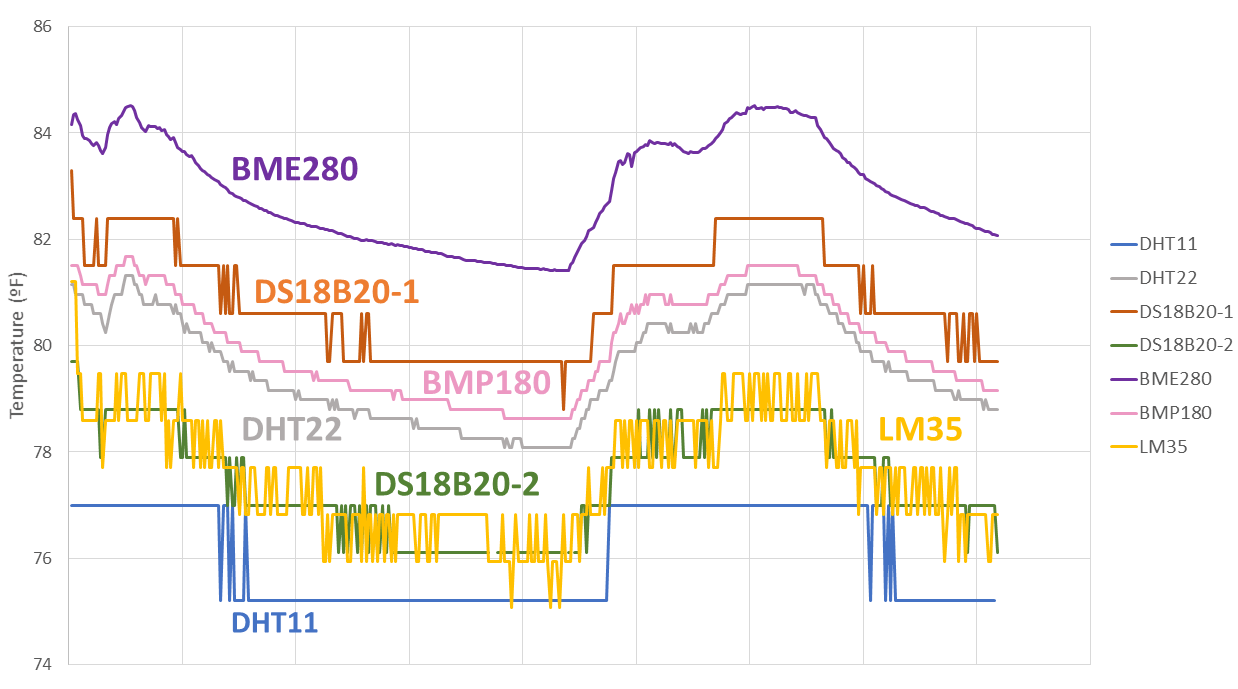Click the DHT11 legend entry text
Image resolution: width=1238 pixels, height=689 pixels.
point(1167,244)
